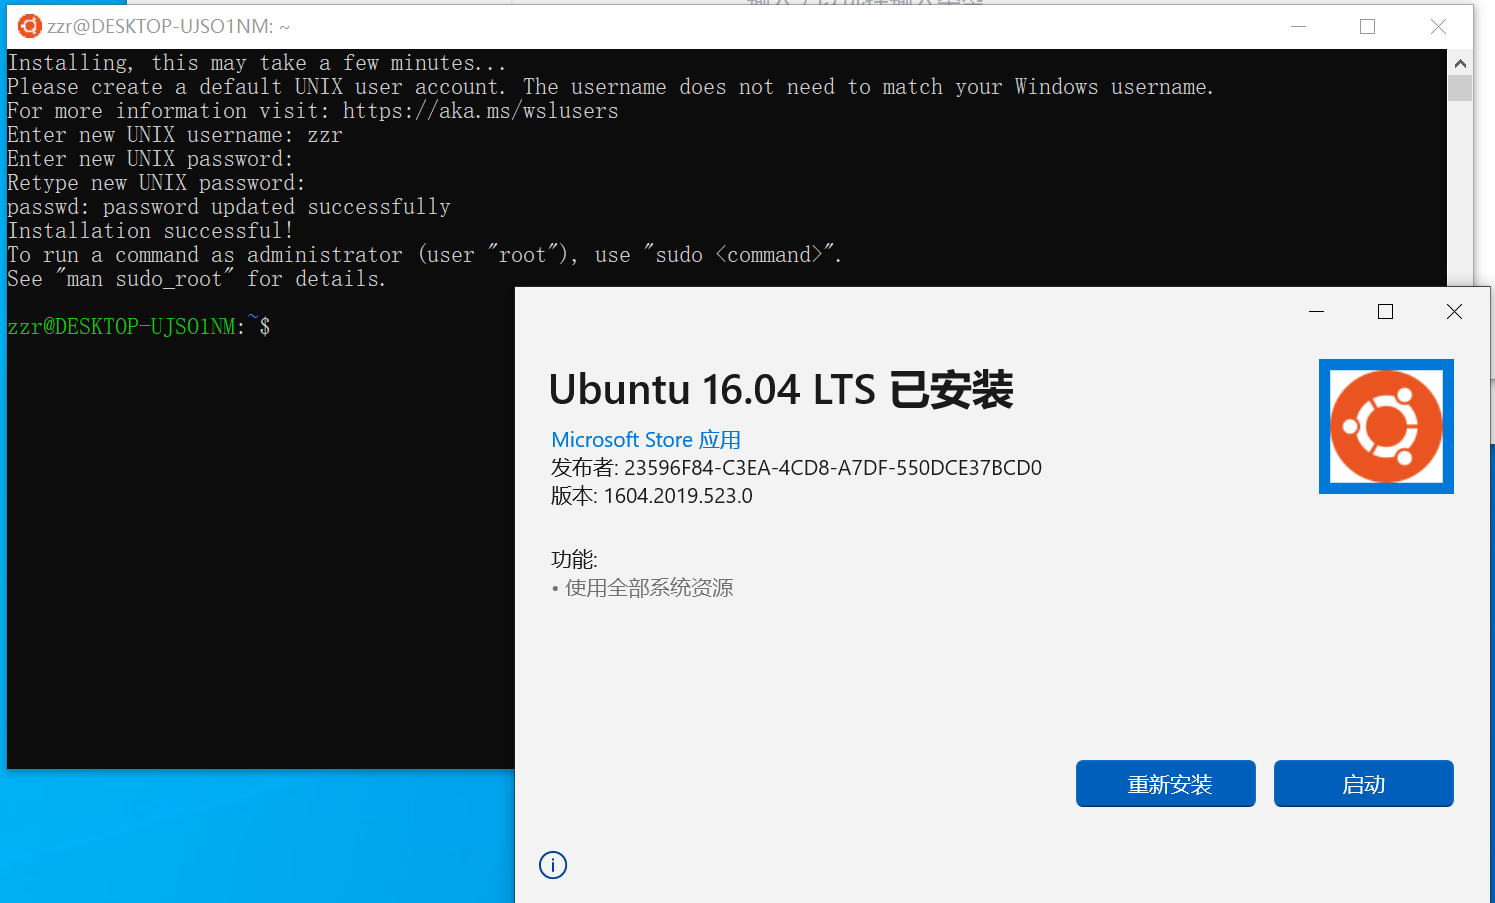
Task: Minimize the Ubuntu installer dialog
Action: tap(1317, 312)
